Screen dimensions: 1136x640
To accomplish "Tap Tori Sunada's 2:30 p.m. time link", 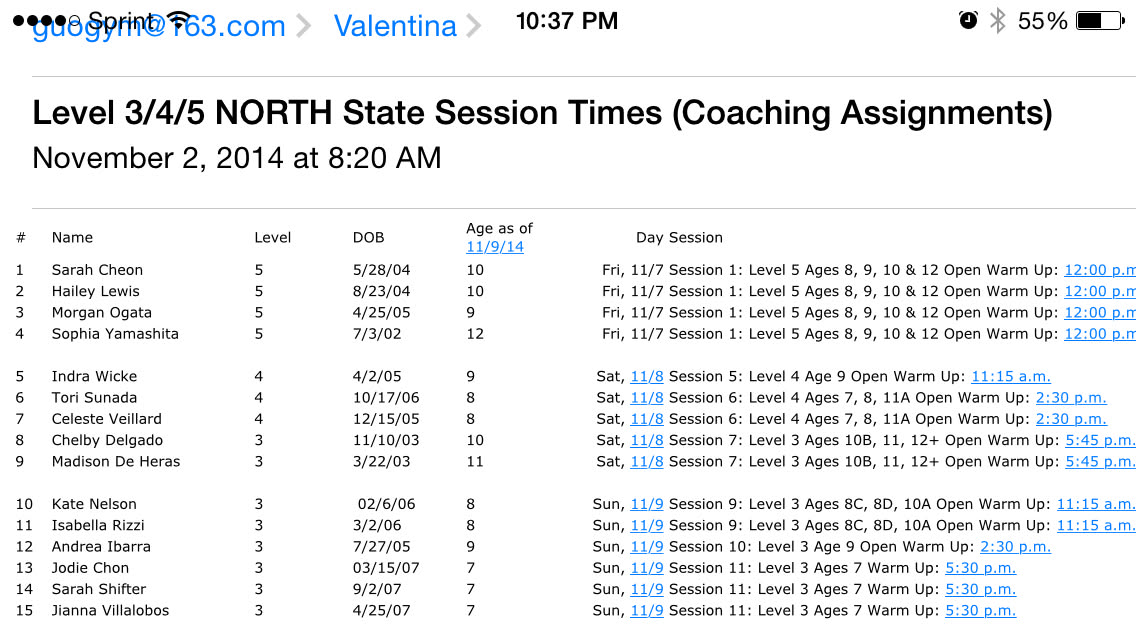I will point(1071,398).
